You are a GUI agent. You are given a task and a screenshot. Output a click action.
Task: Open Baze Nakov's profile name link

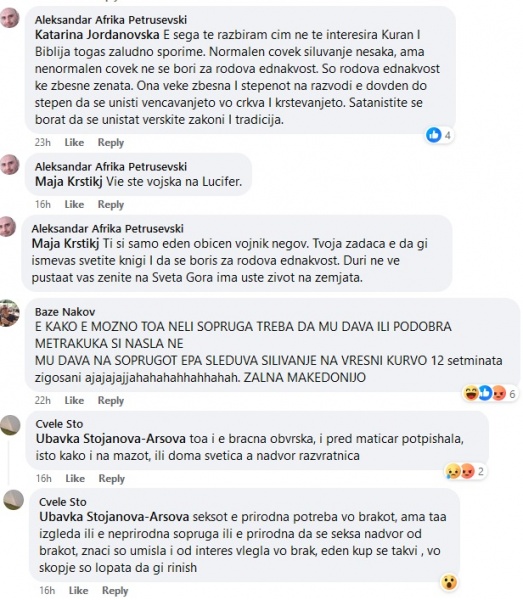click(65, 312)
